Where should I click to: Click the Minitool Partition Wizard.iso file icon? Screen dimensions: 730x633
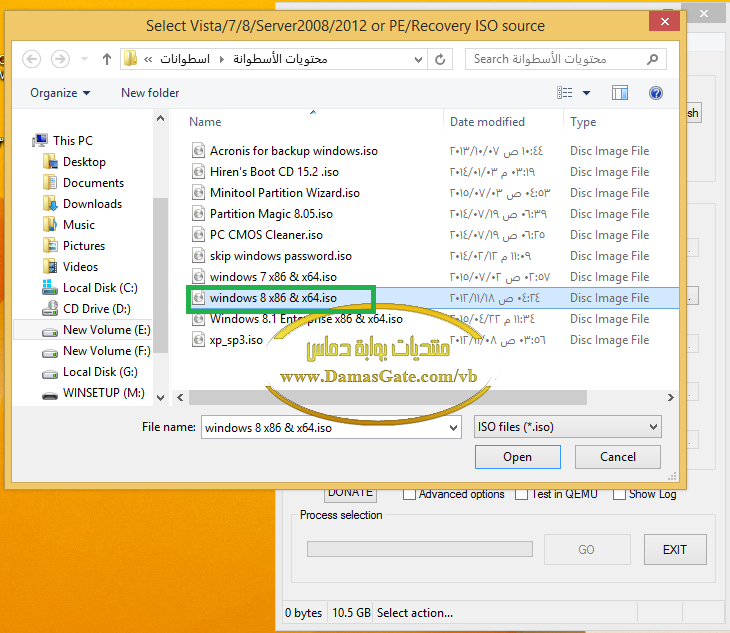[x=198, y=193]
